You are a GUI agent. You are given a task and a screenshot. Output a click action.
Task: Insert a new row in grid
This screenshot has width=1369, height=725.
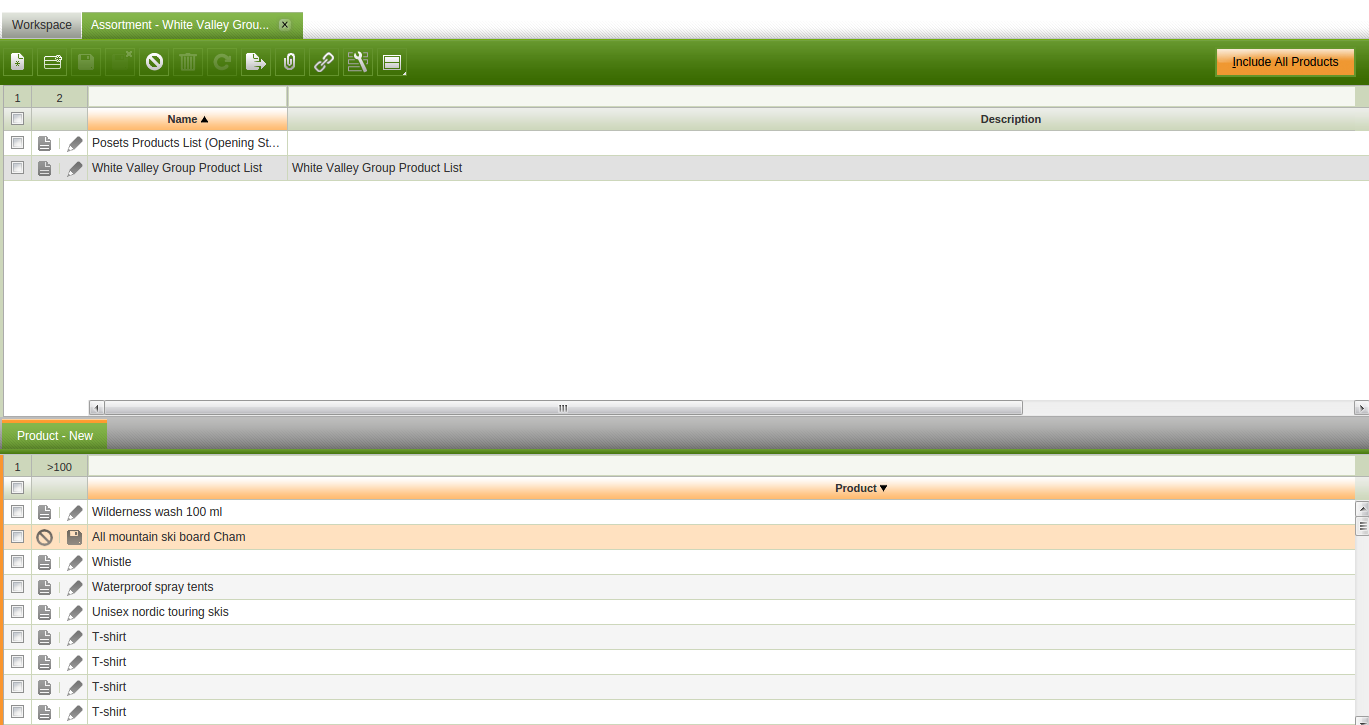(52, 62)
